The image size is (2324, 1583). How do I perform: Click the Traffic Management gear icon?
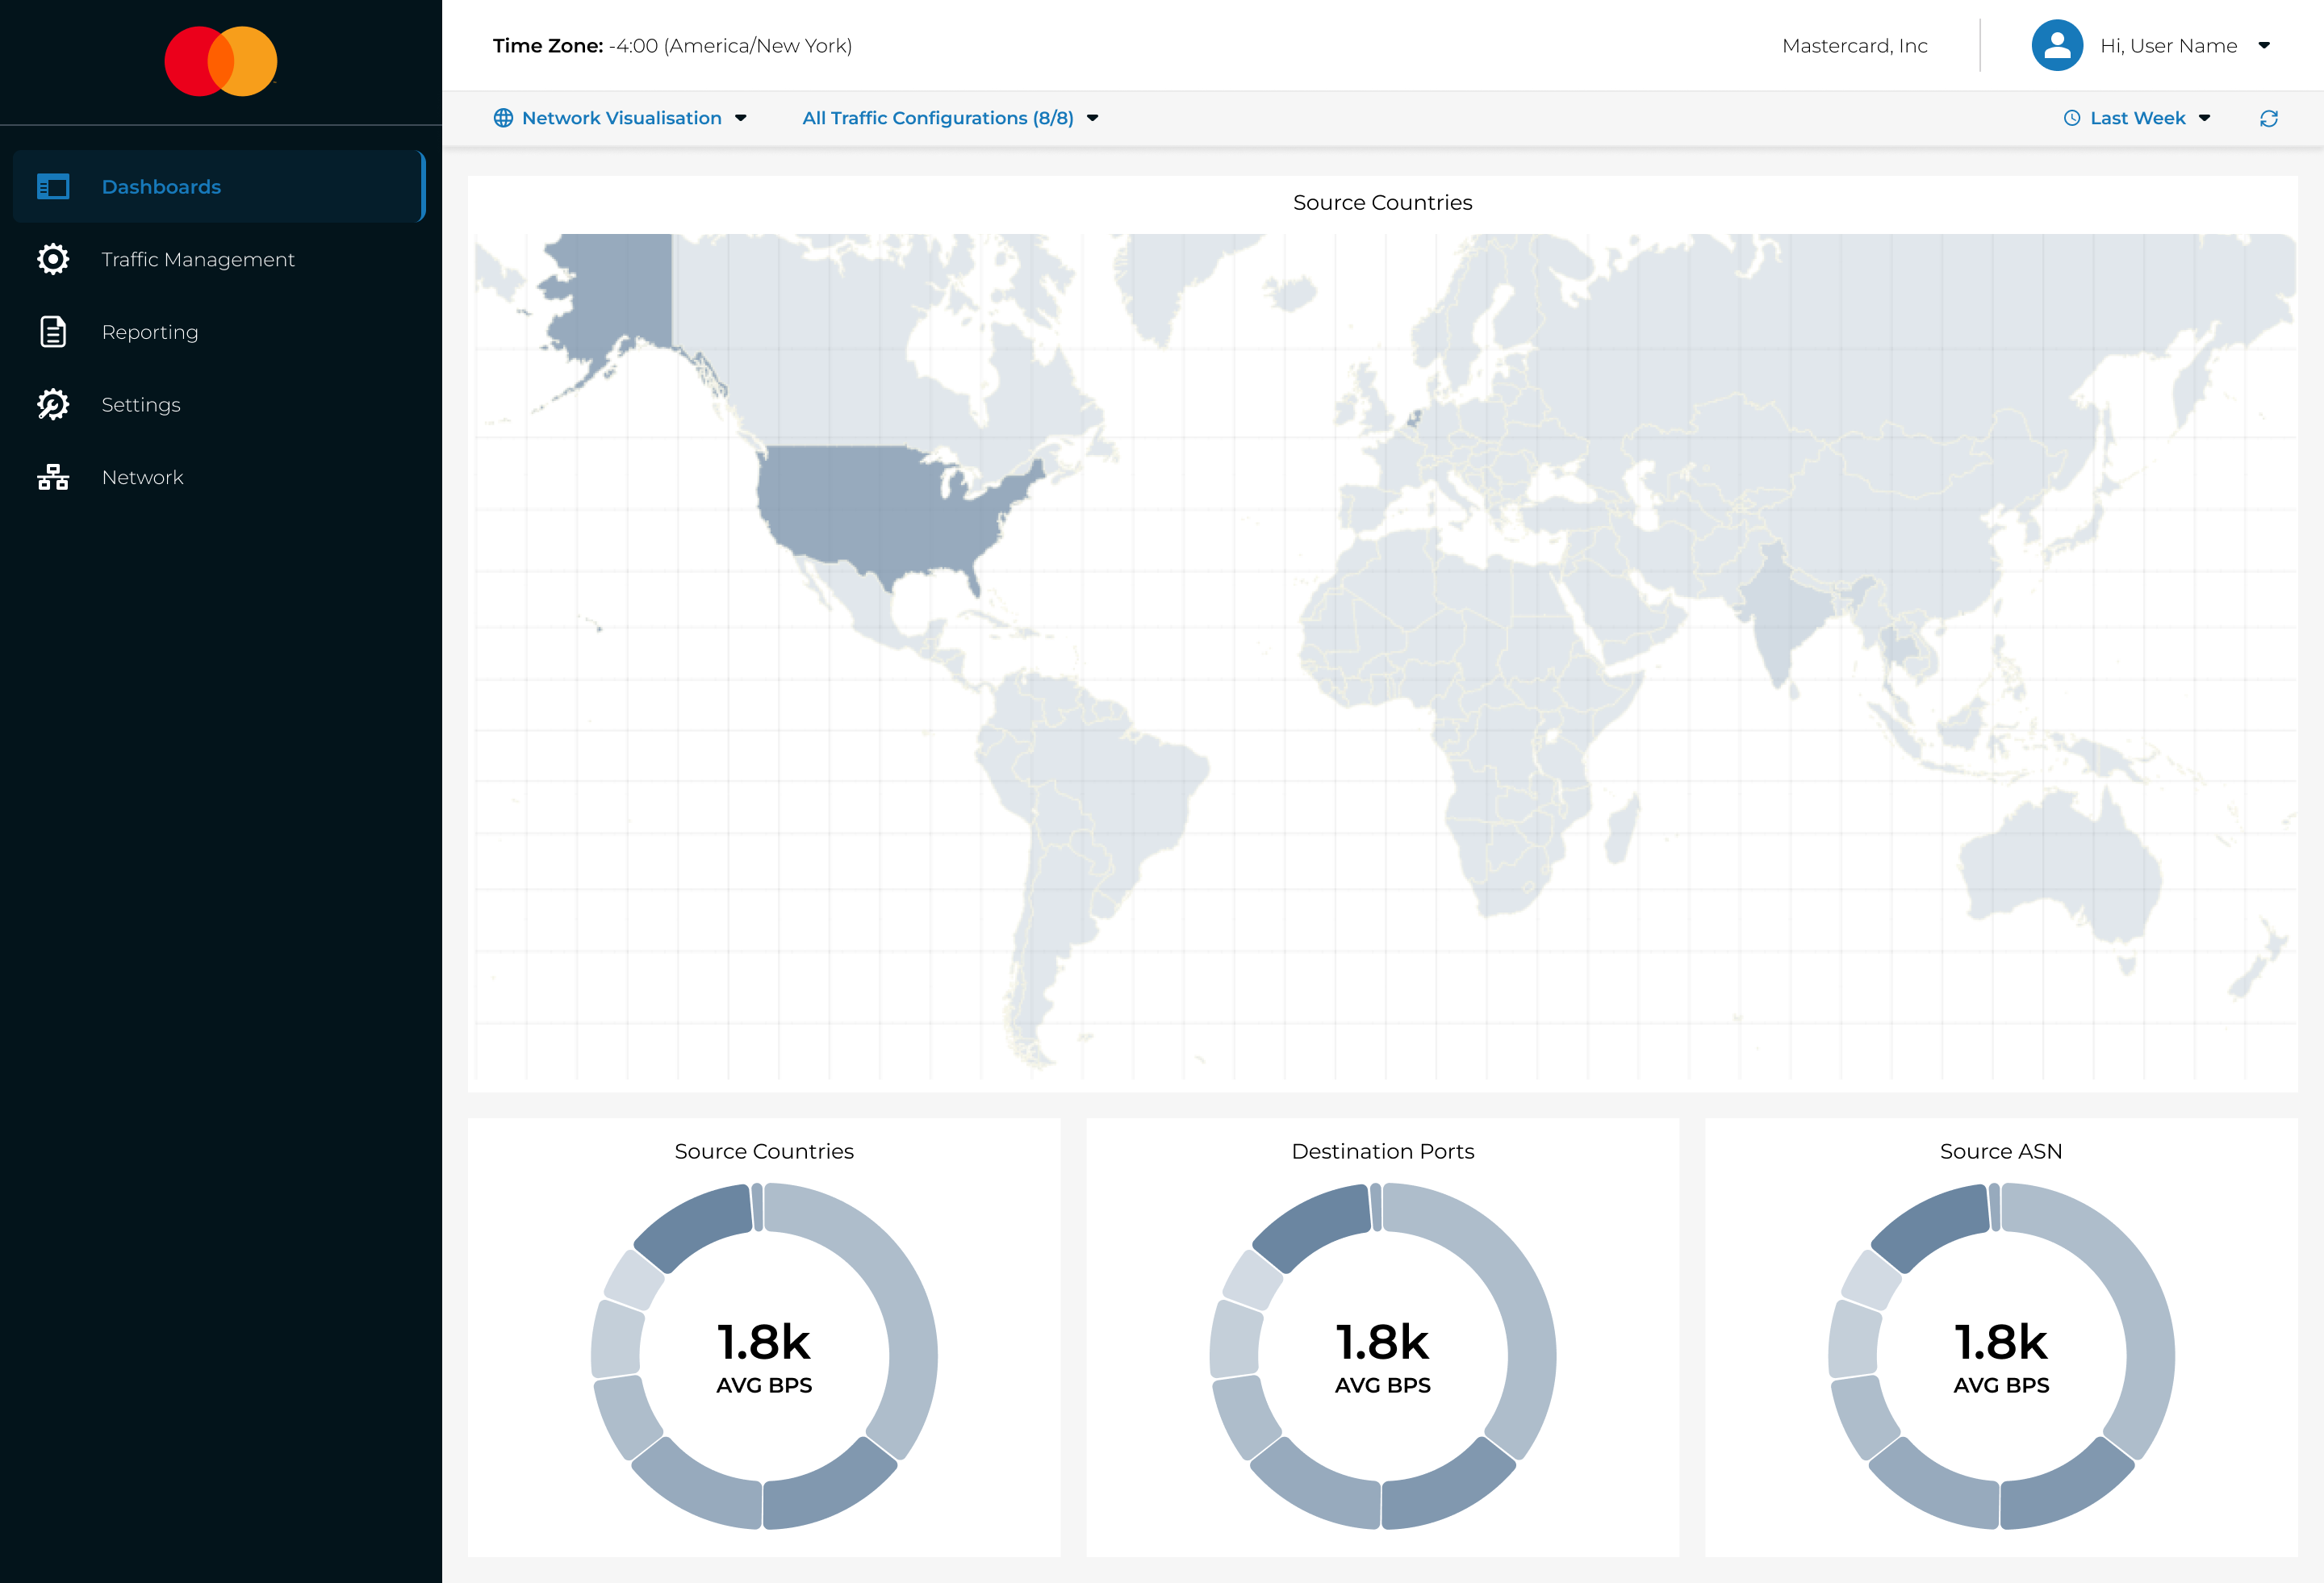tap(53, 259)
